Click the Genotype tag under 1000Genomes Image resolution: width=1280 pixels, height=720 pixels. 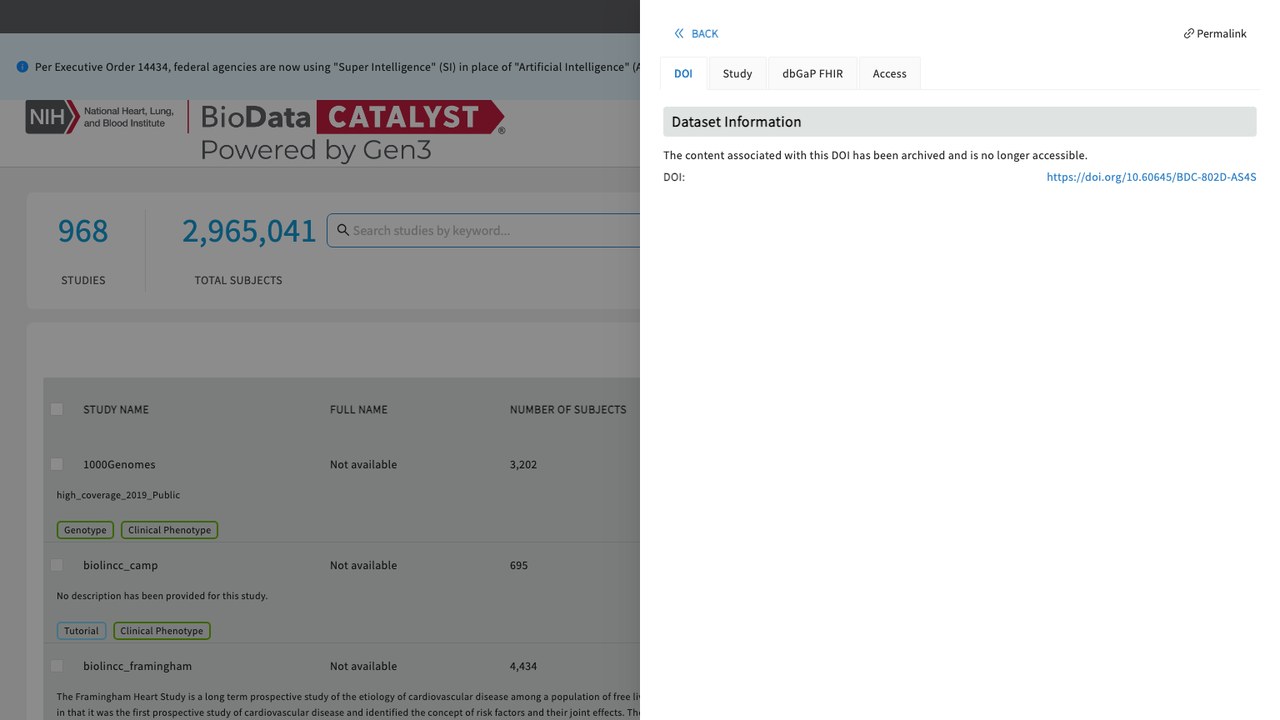tap(84, 530)
